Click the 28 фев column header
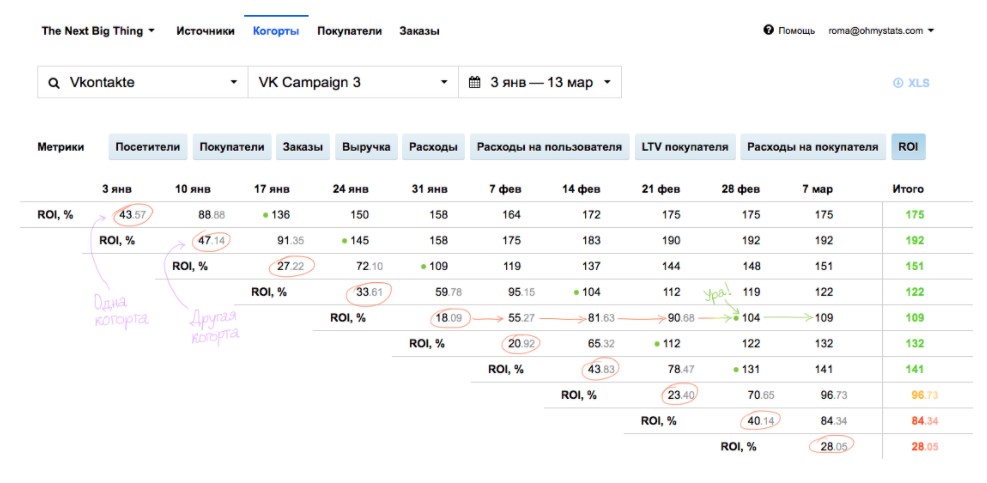987x483 pixels. point(741,189)
